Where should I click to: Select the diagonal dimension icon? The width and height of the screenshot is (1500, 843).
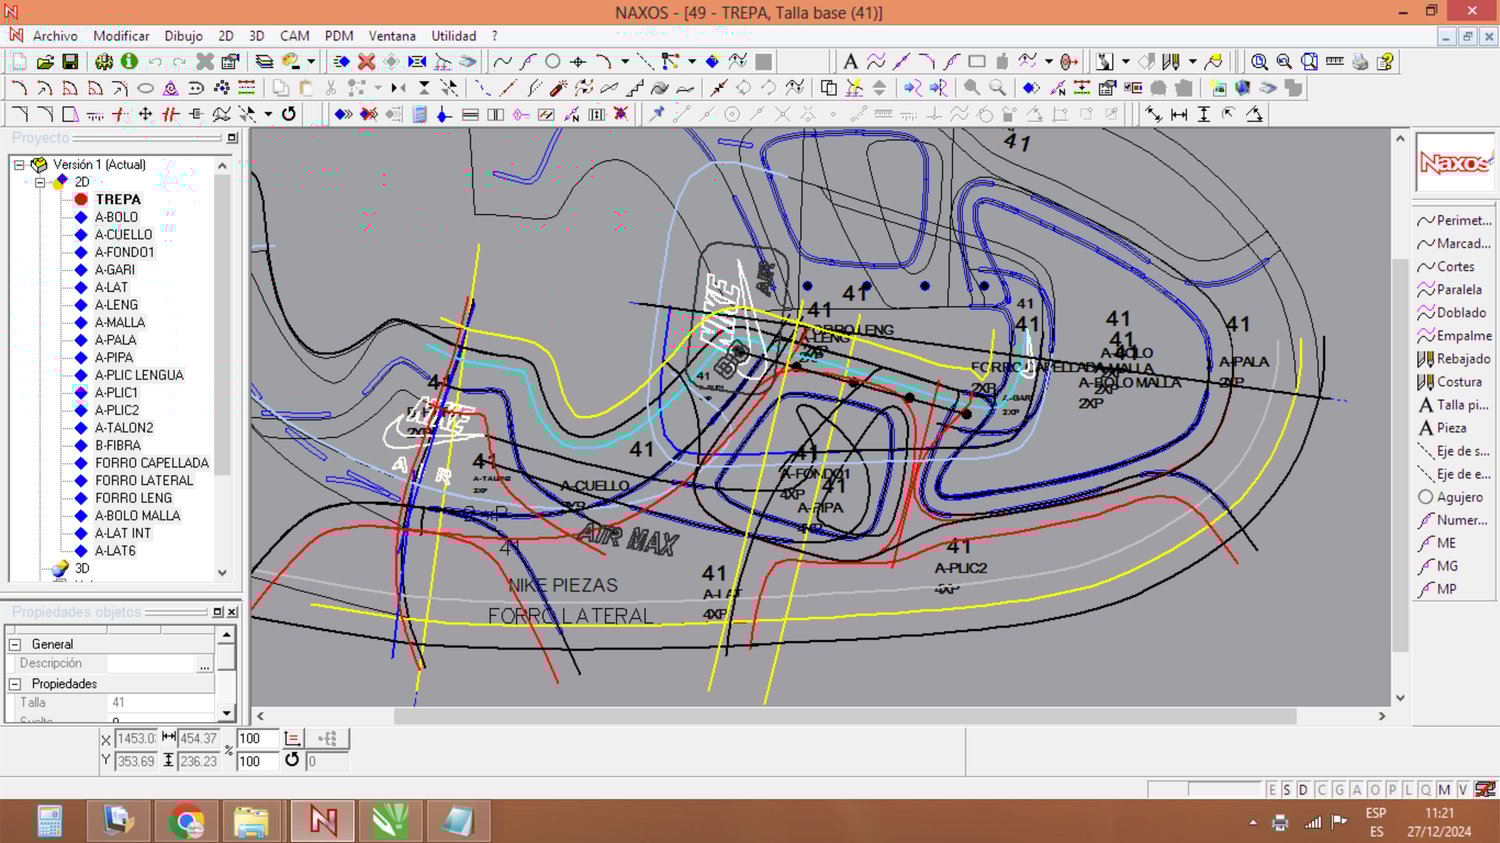(x=1154, y=114)
